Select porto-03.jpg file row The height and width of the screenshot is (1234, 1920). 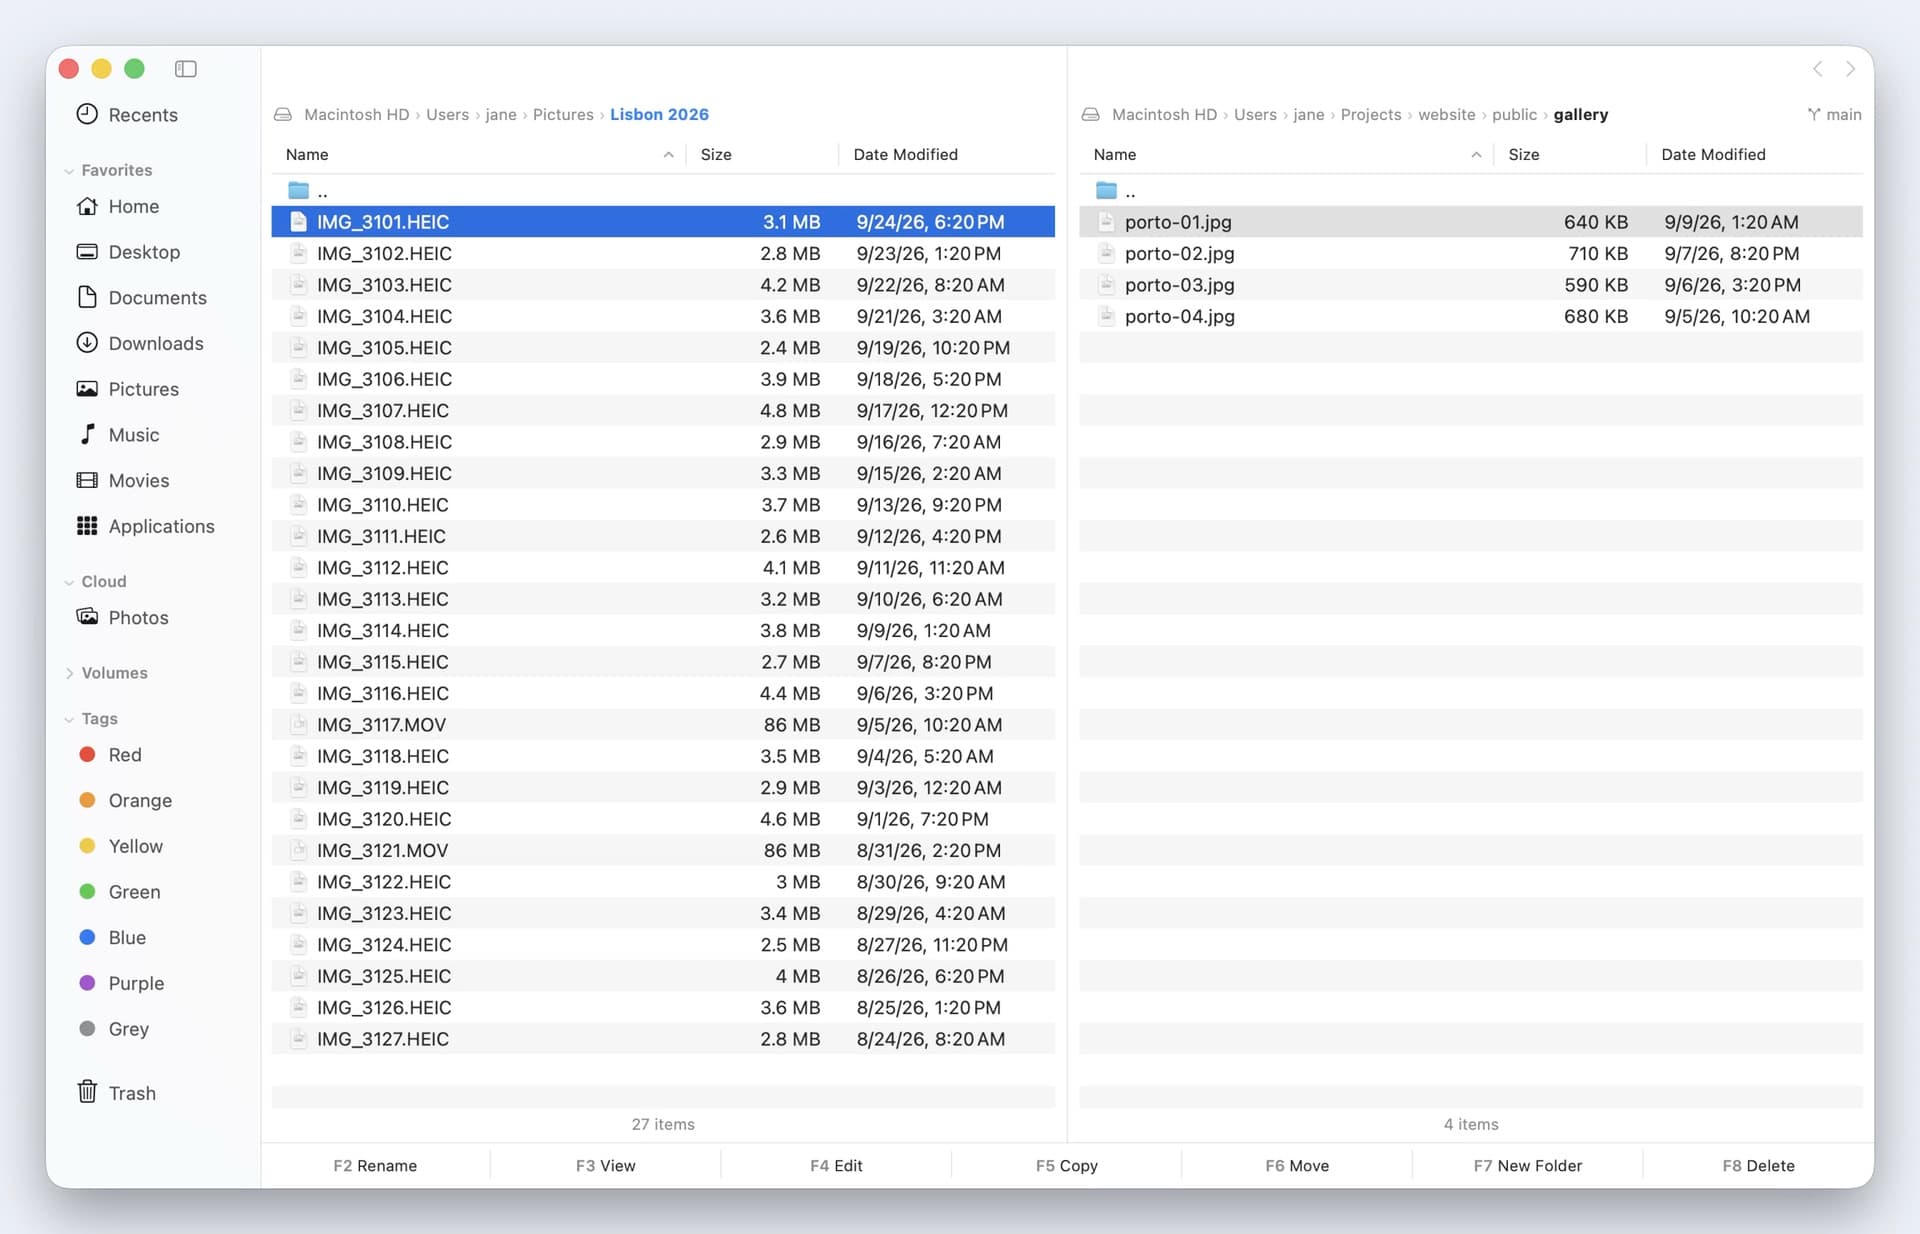pos(1471,284)
